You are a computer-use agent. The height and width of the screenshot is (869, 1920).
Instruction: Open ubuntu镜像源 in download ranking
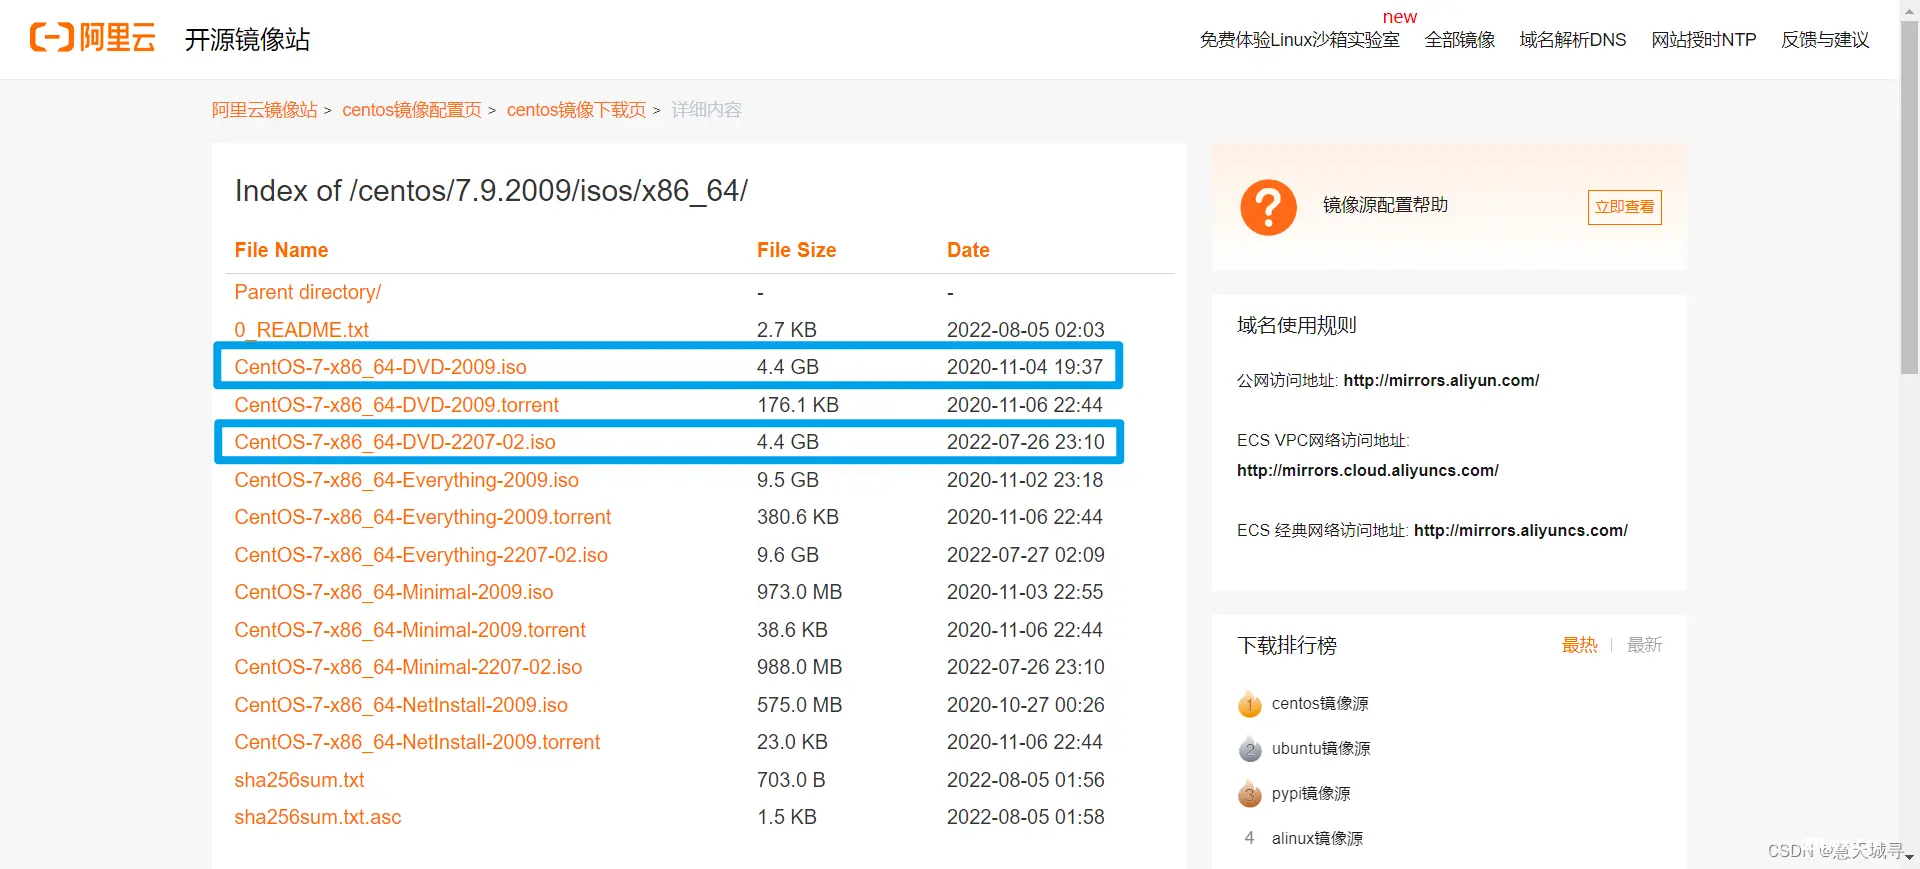click(x=1321, y=749)
